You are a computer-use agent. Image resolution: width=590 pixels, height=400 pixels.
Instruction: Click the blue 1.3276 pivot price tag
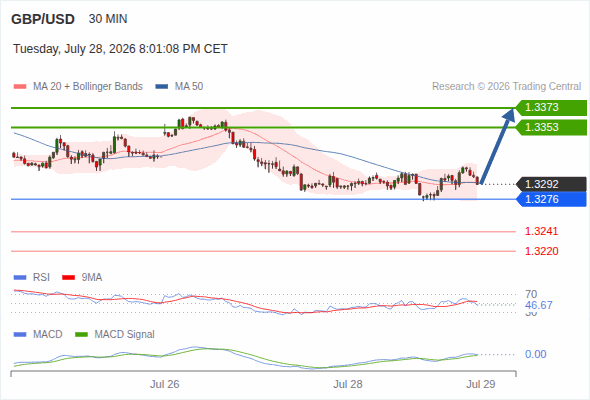[551, 199]
